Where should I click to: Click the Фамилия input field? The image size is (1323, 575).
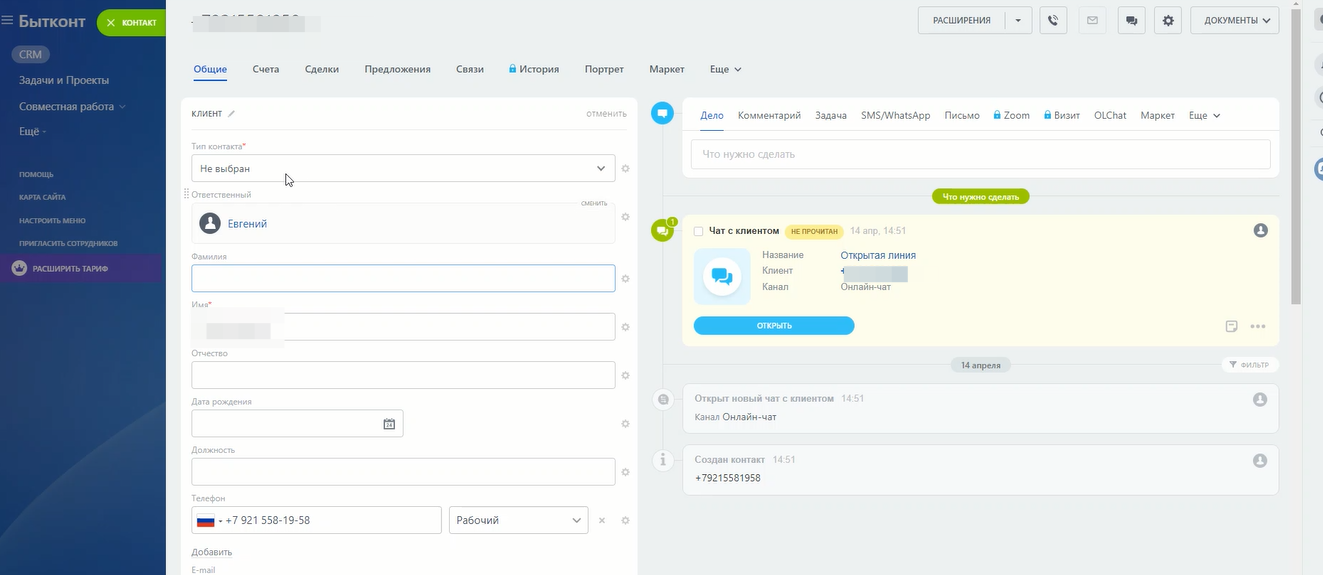[x=403, y=278]
